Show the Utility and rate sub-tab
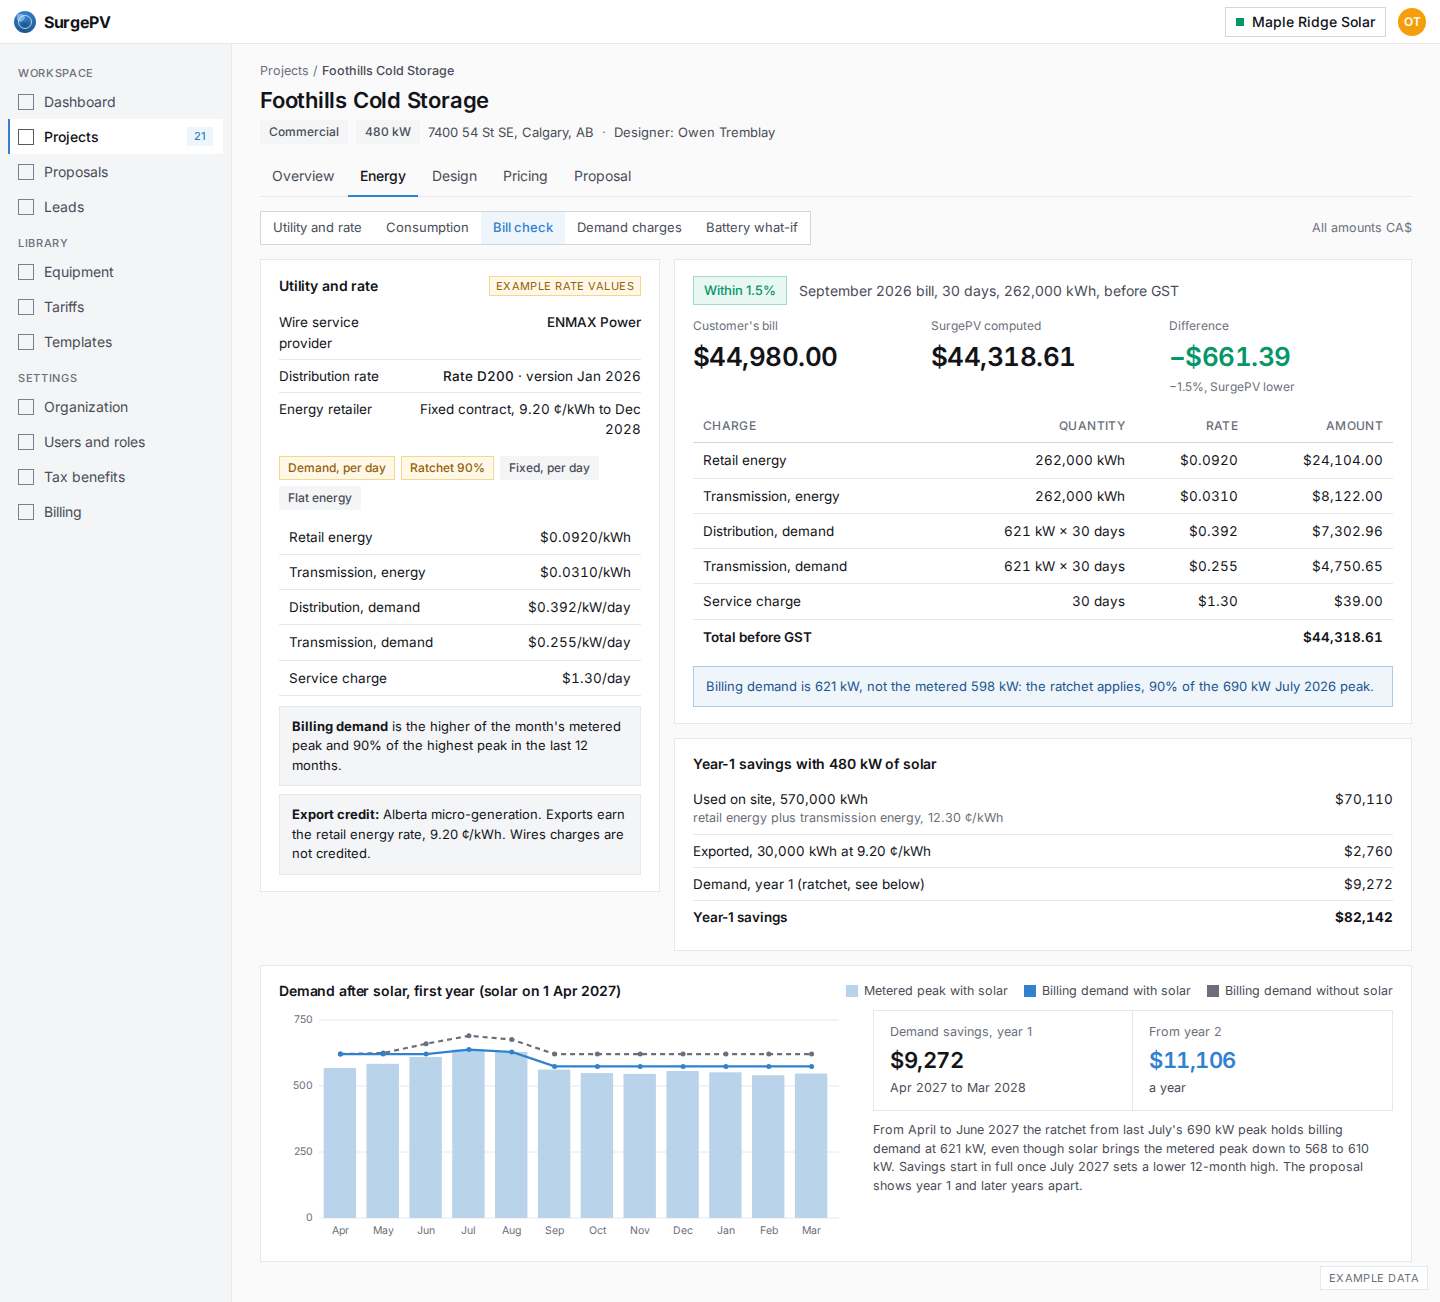1440x1302 pixels. point(317,228)
